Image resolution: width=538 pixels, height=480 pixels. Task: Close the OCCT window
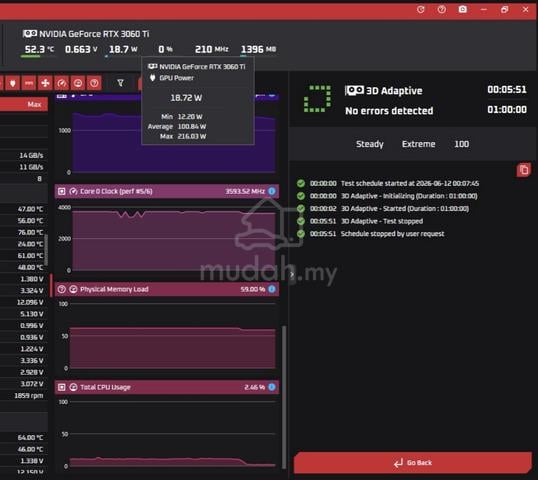[525, 10]
